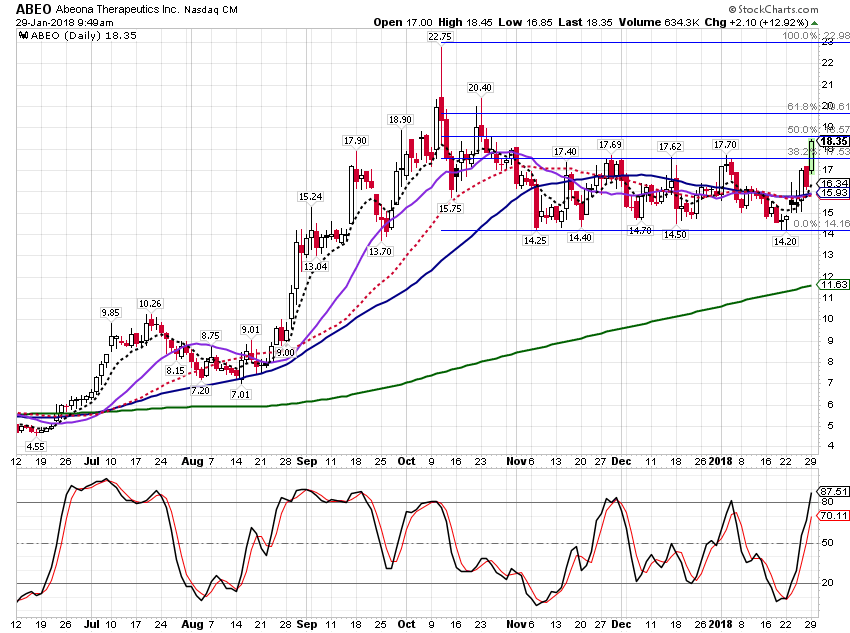Screen dimensions: 850x633
Task: Select the Abeona Therapeutics Inc. company name
Action: (x=117, y=9)
